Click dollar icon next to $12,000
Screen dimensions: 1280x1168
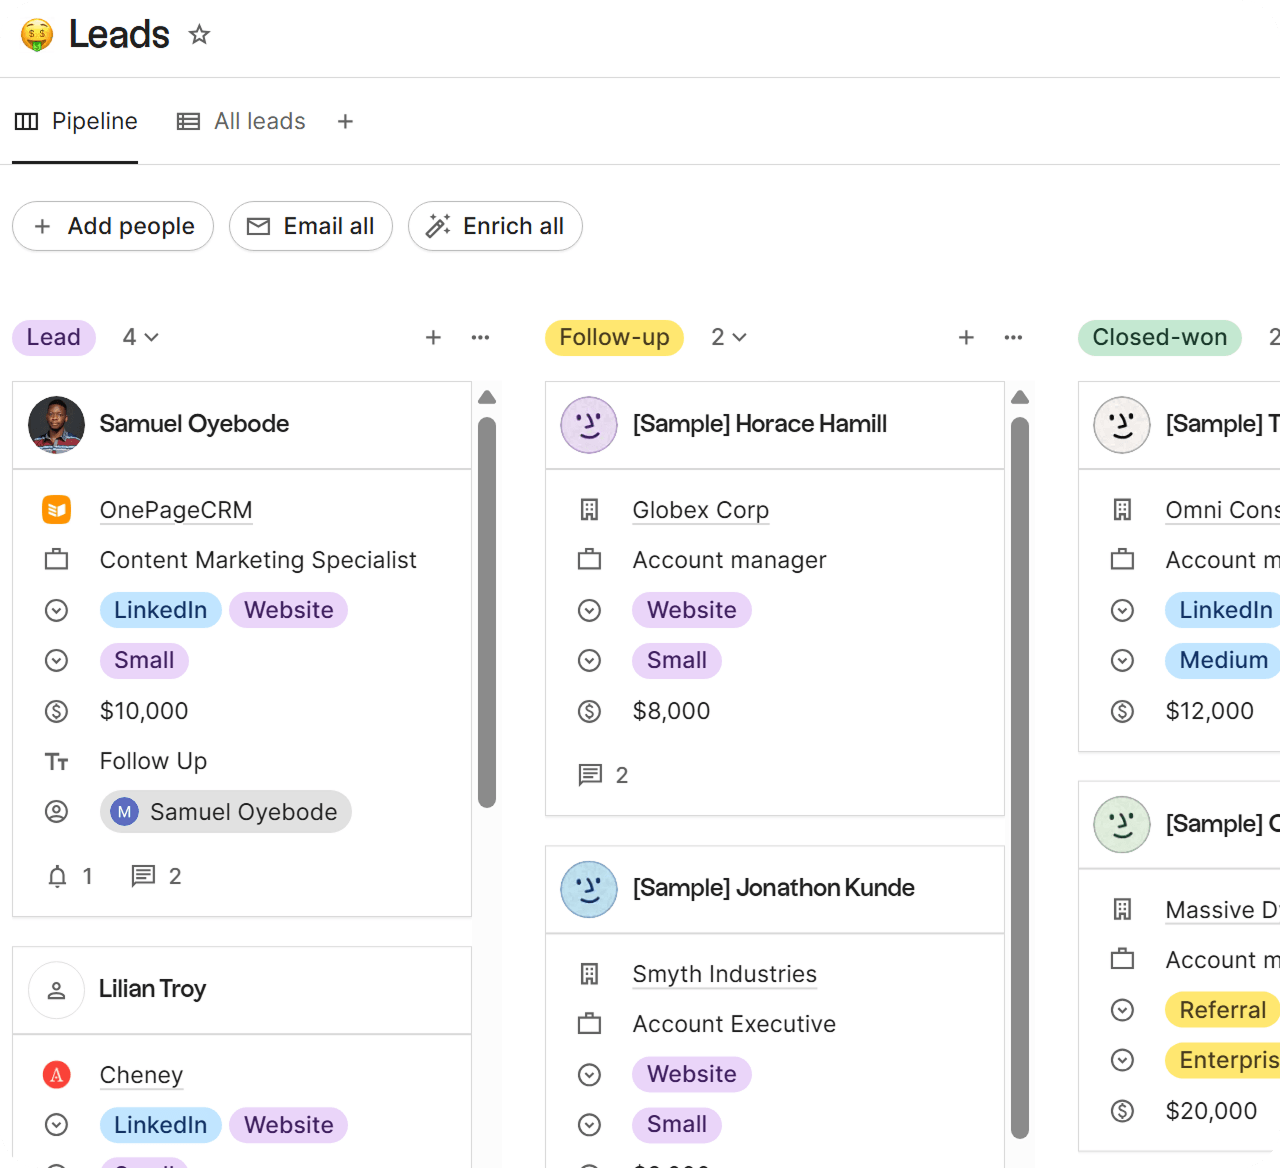pyautogui.click(x=1123, y=711)
